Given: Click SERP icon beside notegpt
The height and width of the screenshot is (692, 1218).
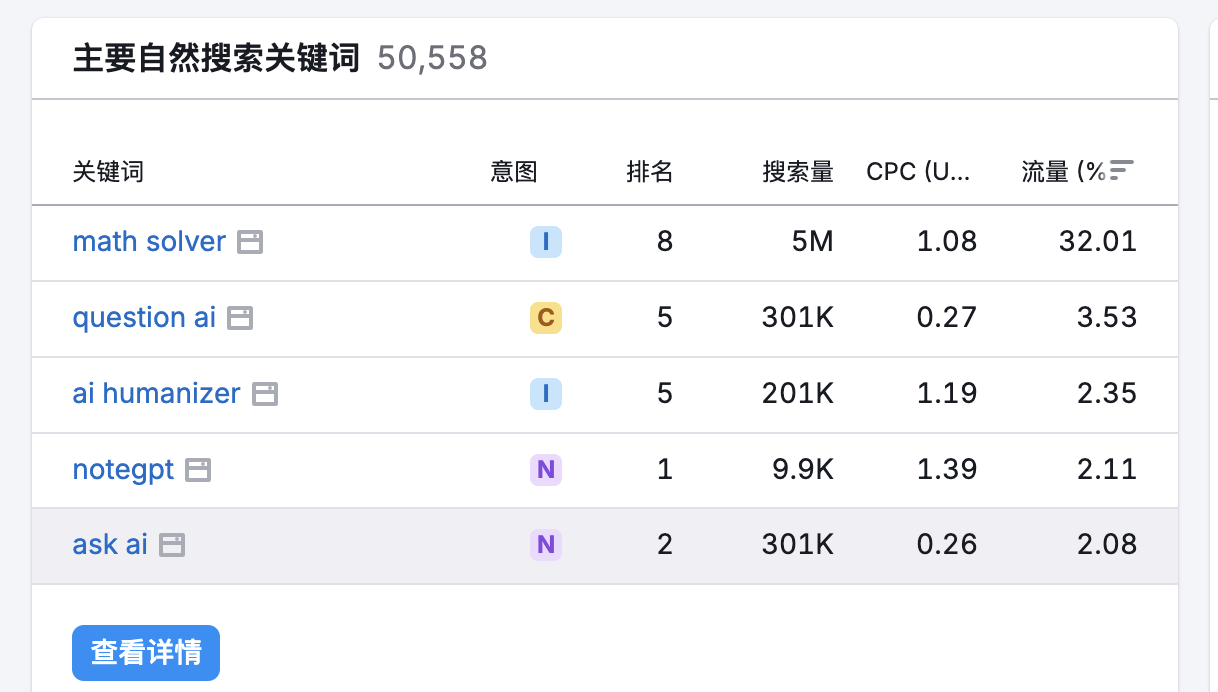Looking at the screenshot, I should 198,470.
